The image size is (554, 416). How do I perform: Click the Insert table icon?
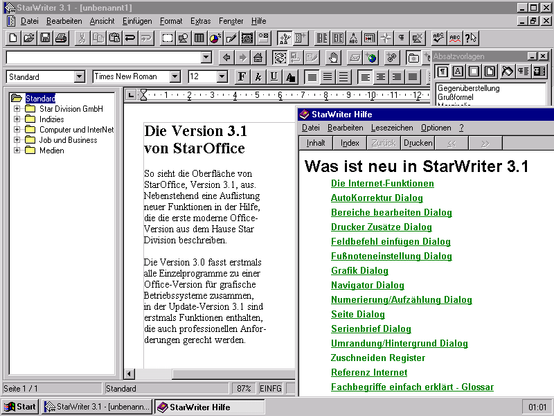[x=199, y=38]
